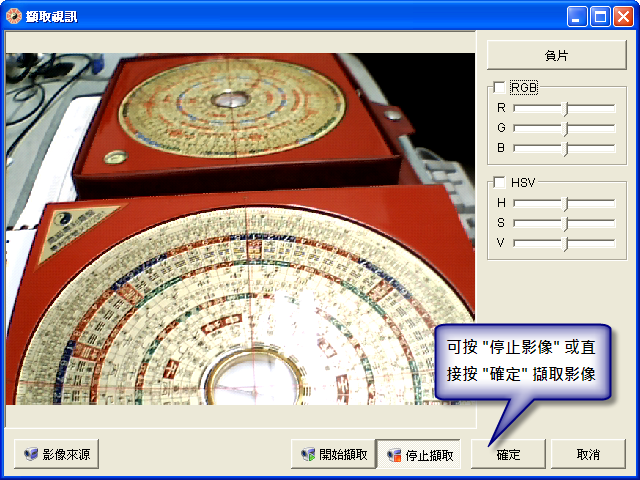Click the 負片 negative button
640x480 pixels.
(x=556, y=55)
